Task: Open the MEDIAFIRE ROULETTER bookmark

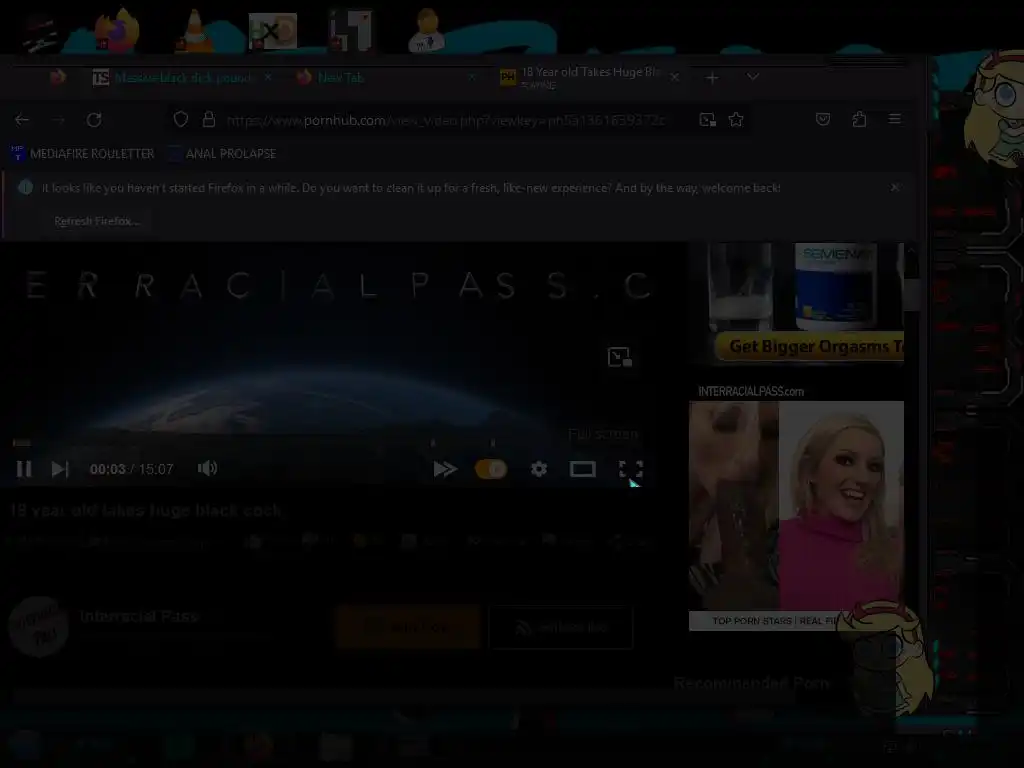Action: pos(83,153)
